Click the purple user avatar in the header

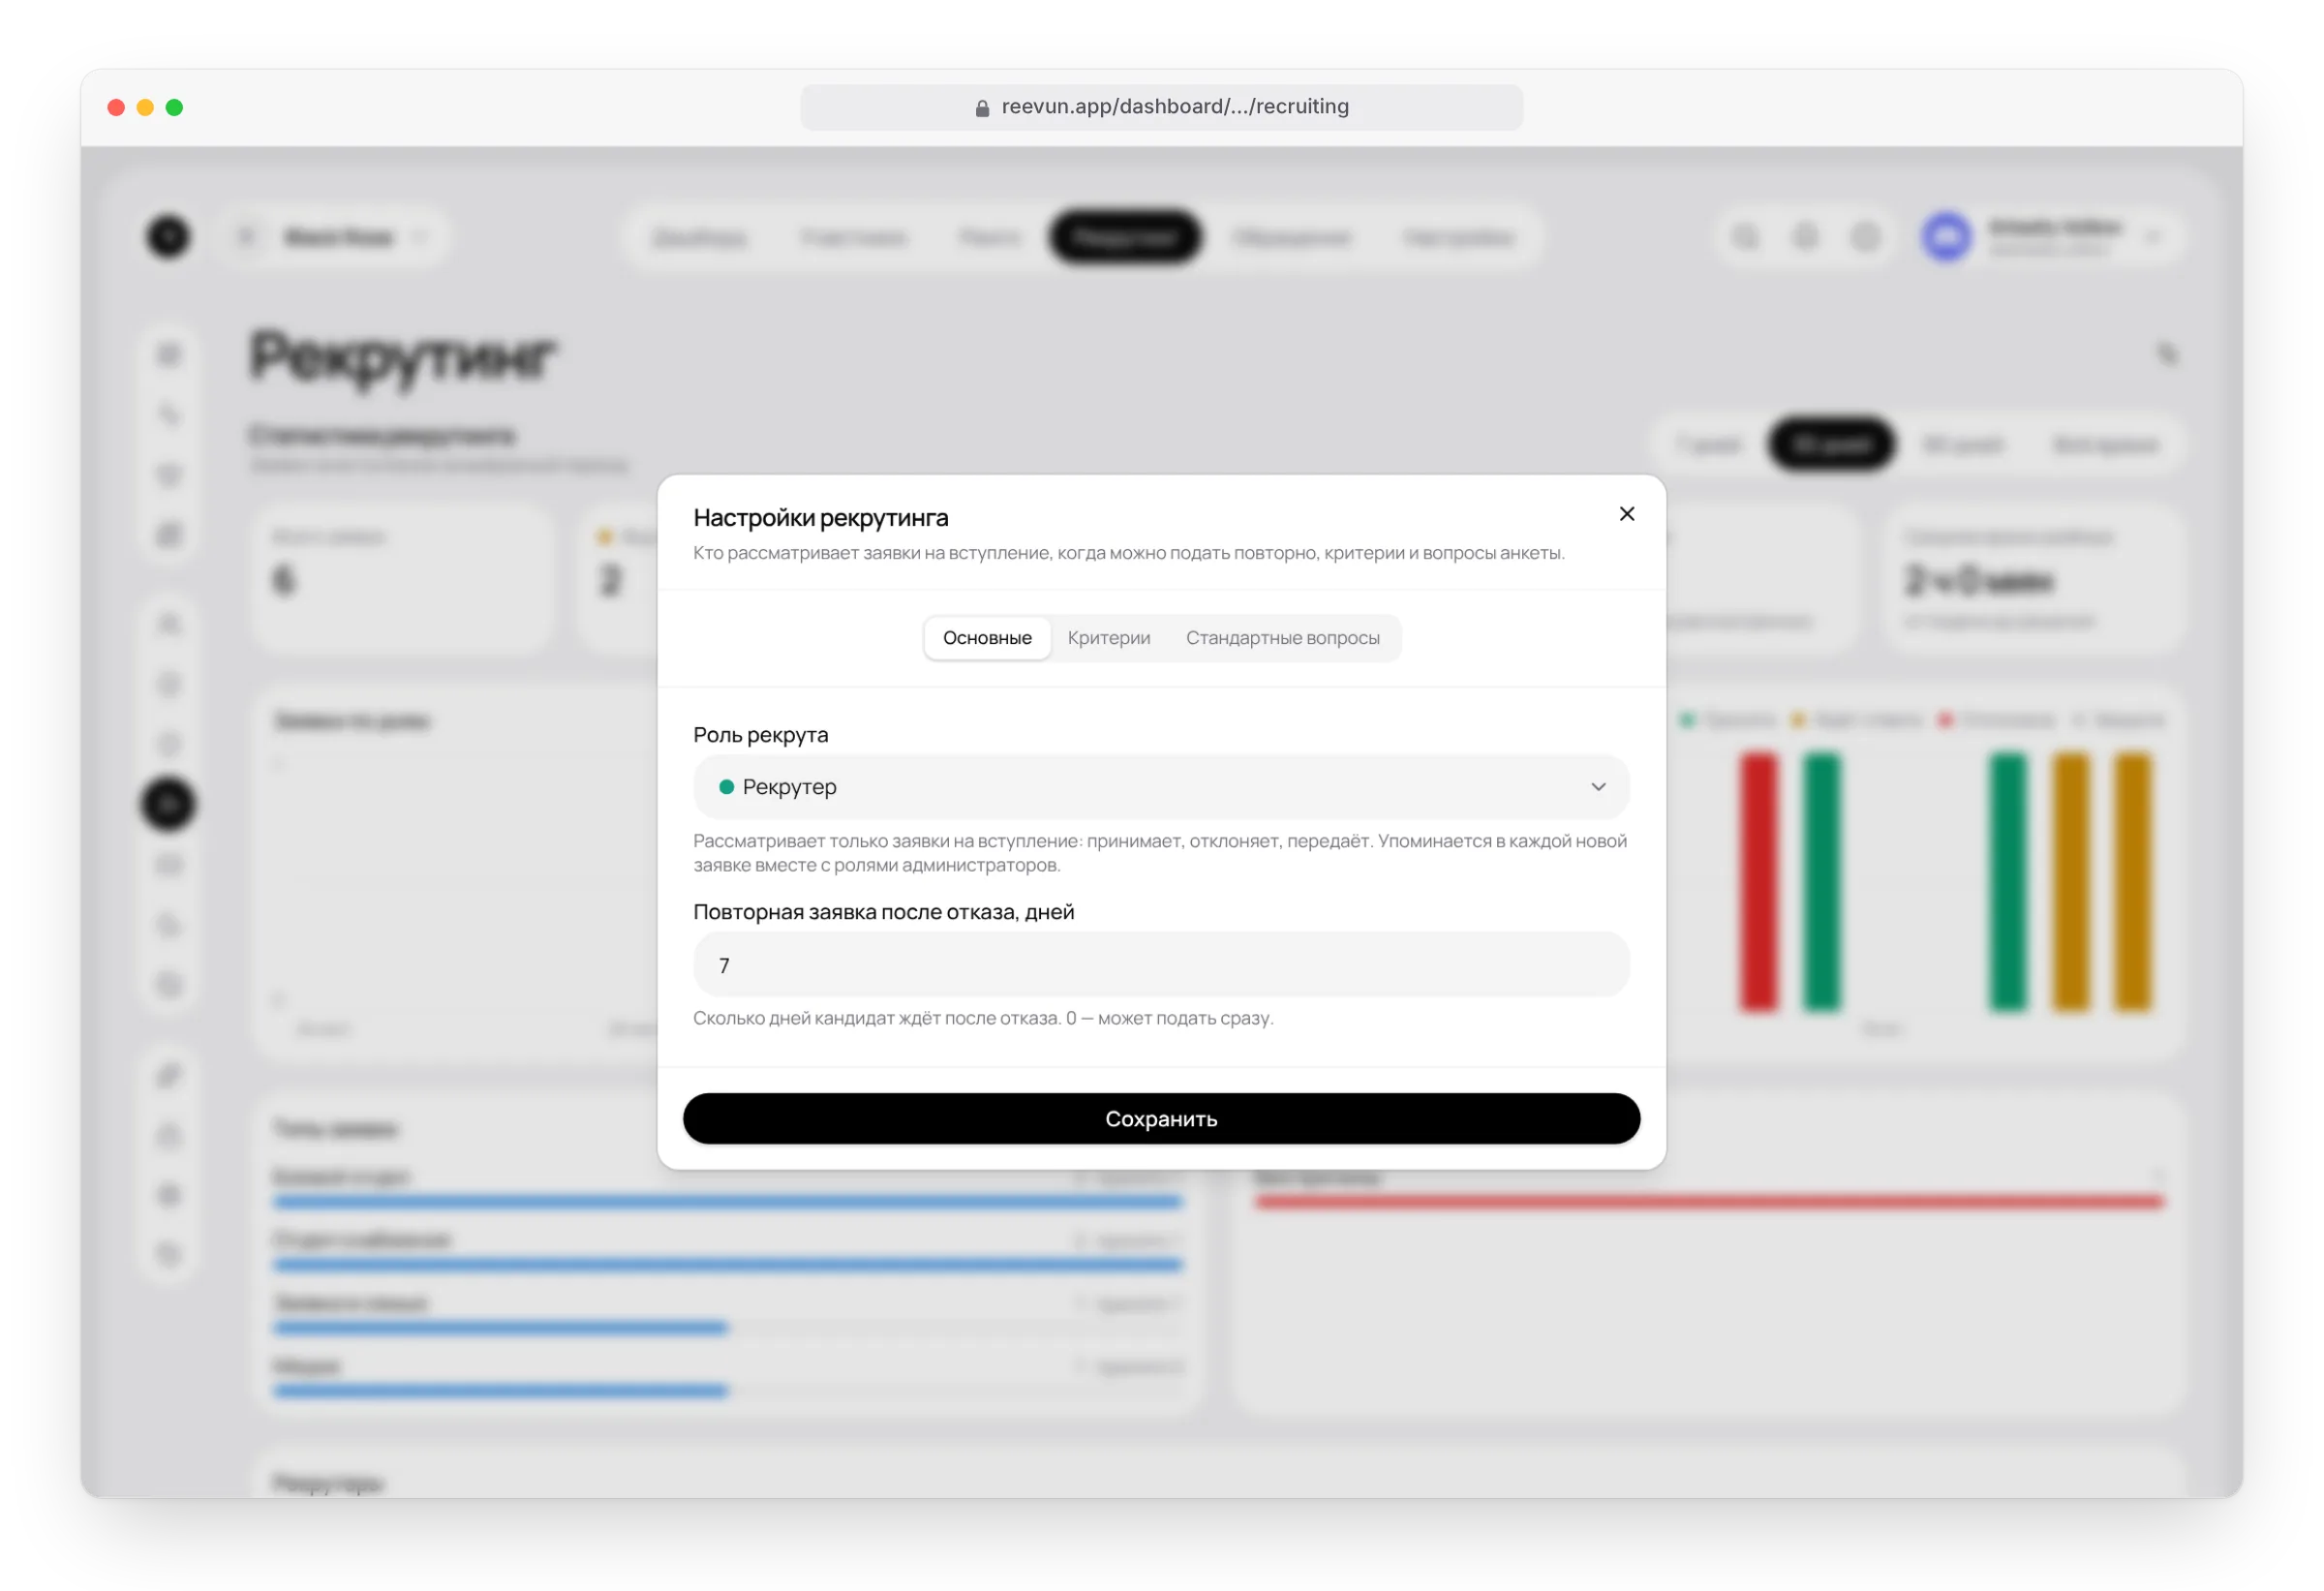(x=1946, y=237)
